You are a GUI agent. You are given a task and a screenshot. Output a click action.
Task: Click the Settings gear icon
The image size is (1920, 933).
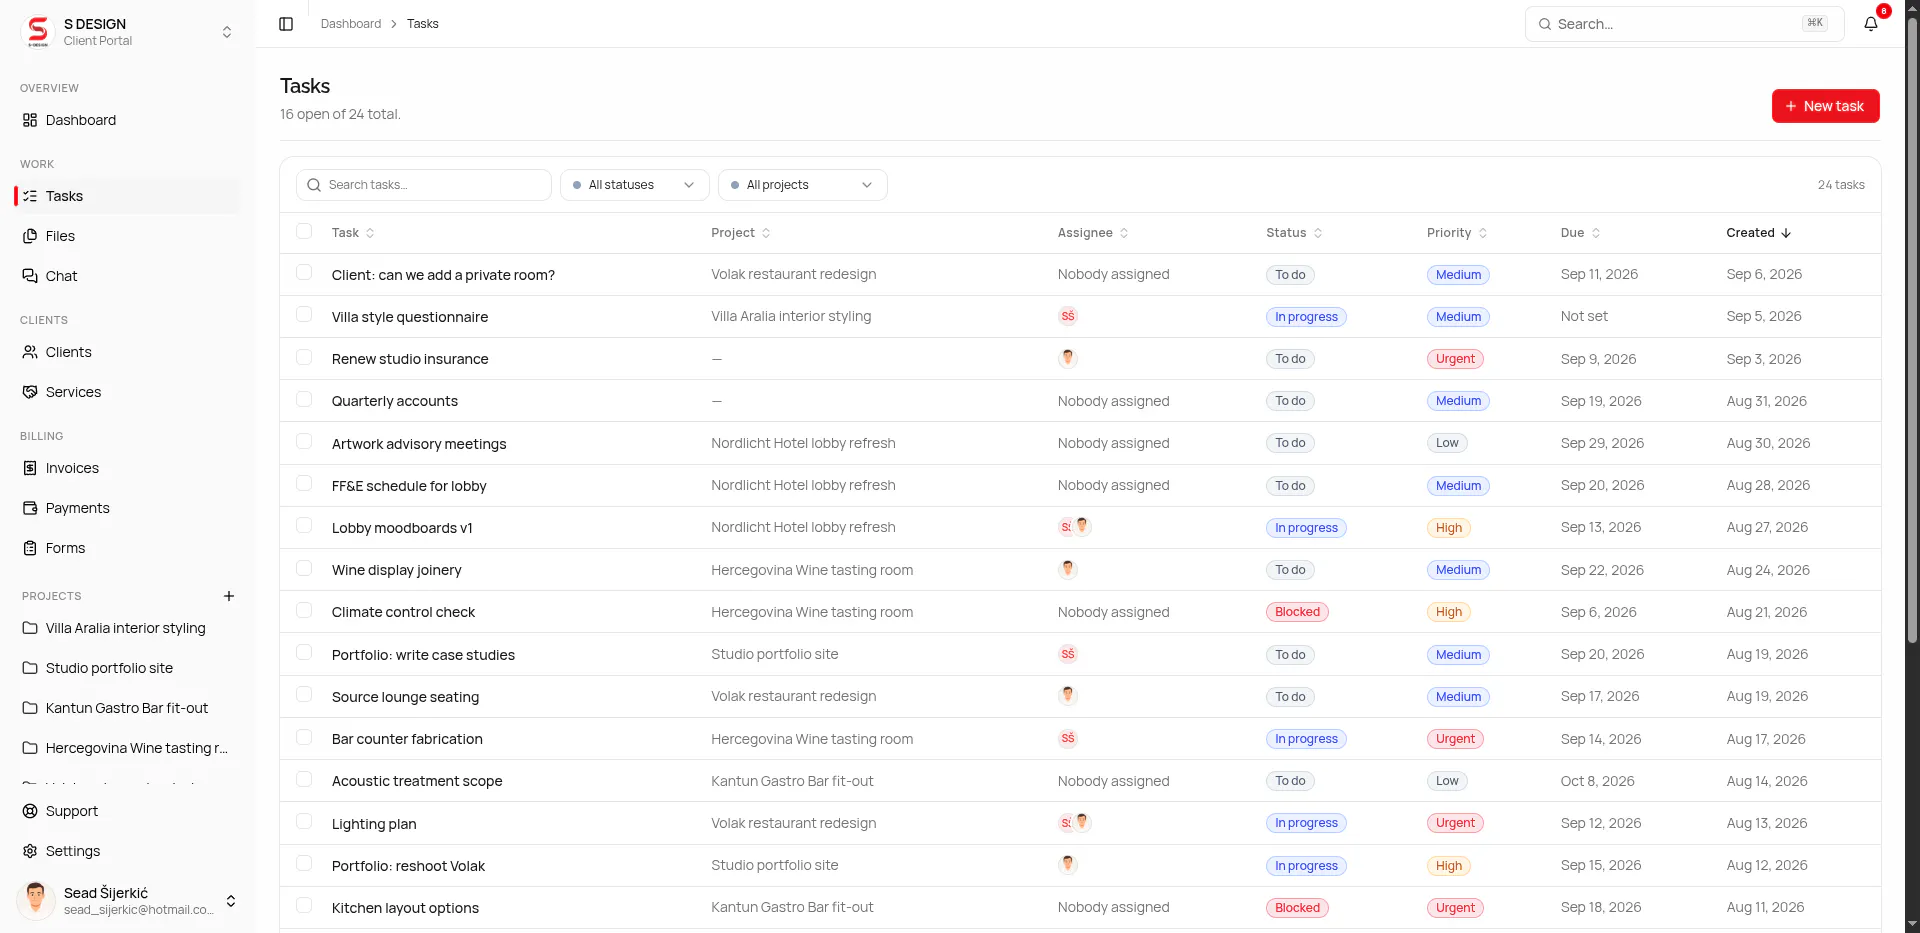tap(30, 851)
